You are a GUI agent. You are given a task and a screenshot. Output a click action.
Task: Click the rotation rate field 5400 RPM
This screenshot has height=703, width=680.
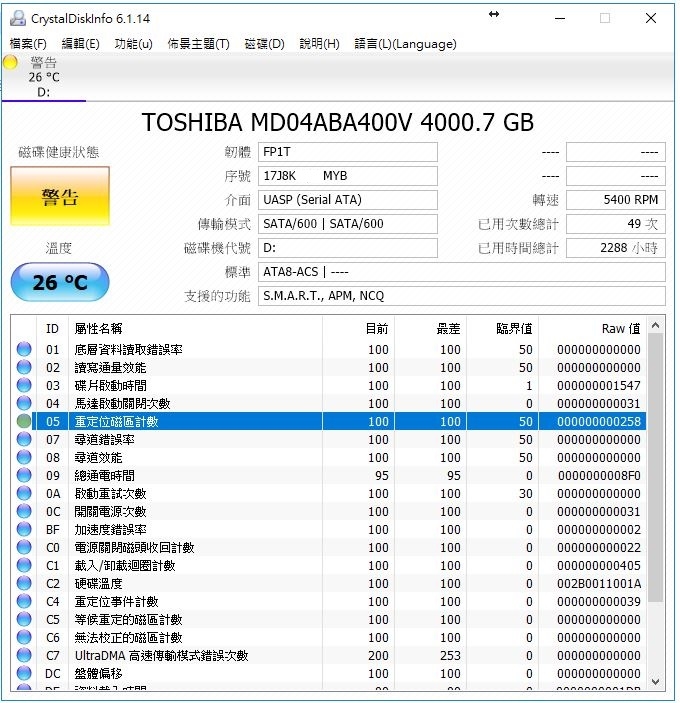click(616, 200)
